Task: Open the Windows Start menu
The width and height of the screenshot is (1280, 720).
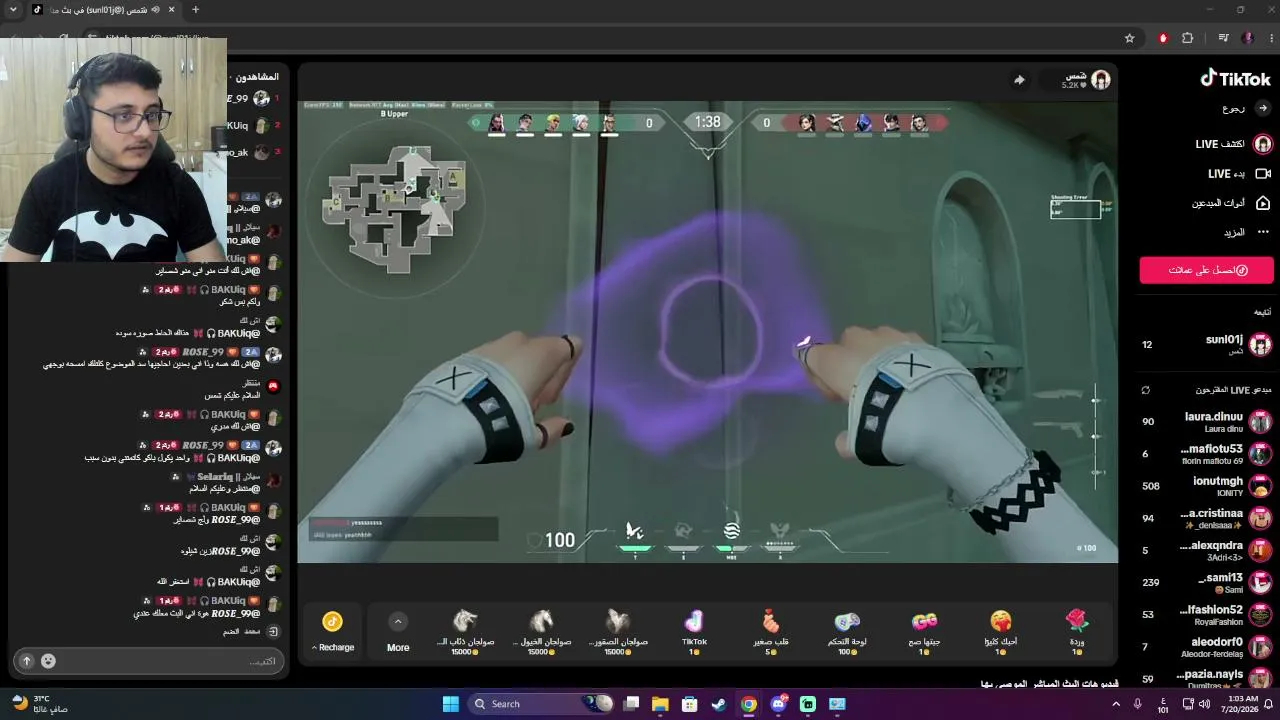Action: coord(450,704)
